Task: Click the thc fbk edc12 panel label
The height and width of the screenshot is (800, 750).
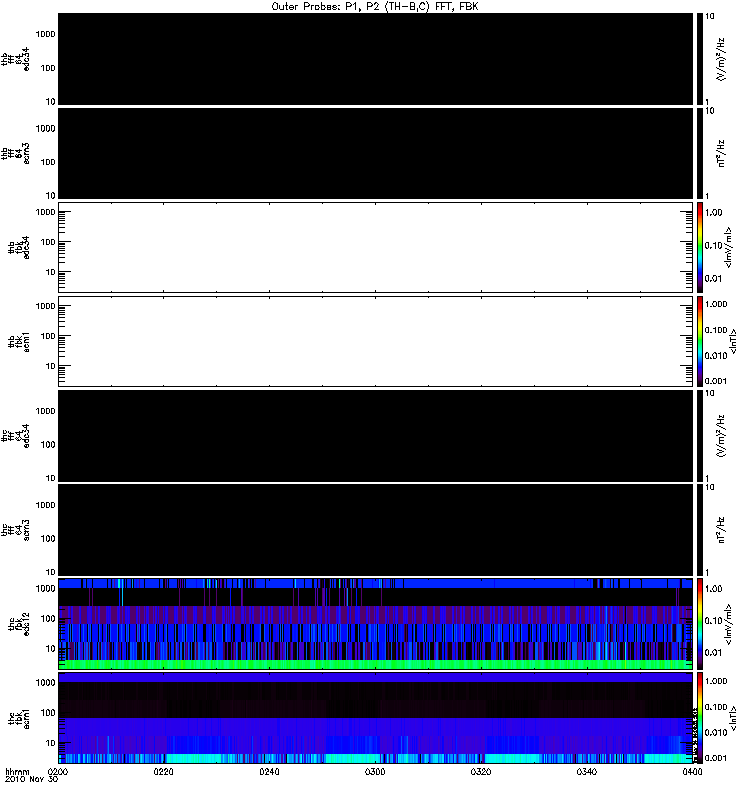Action: pyautogui.click(x=19, y=624)
